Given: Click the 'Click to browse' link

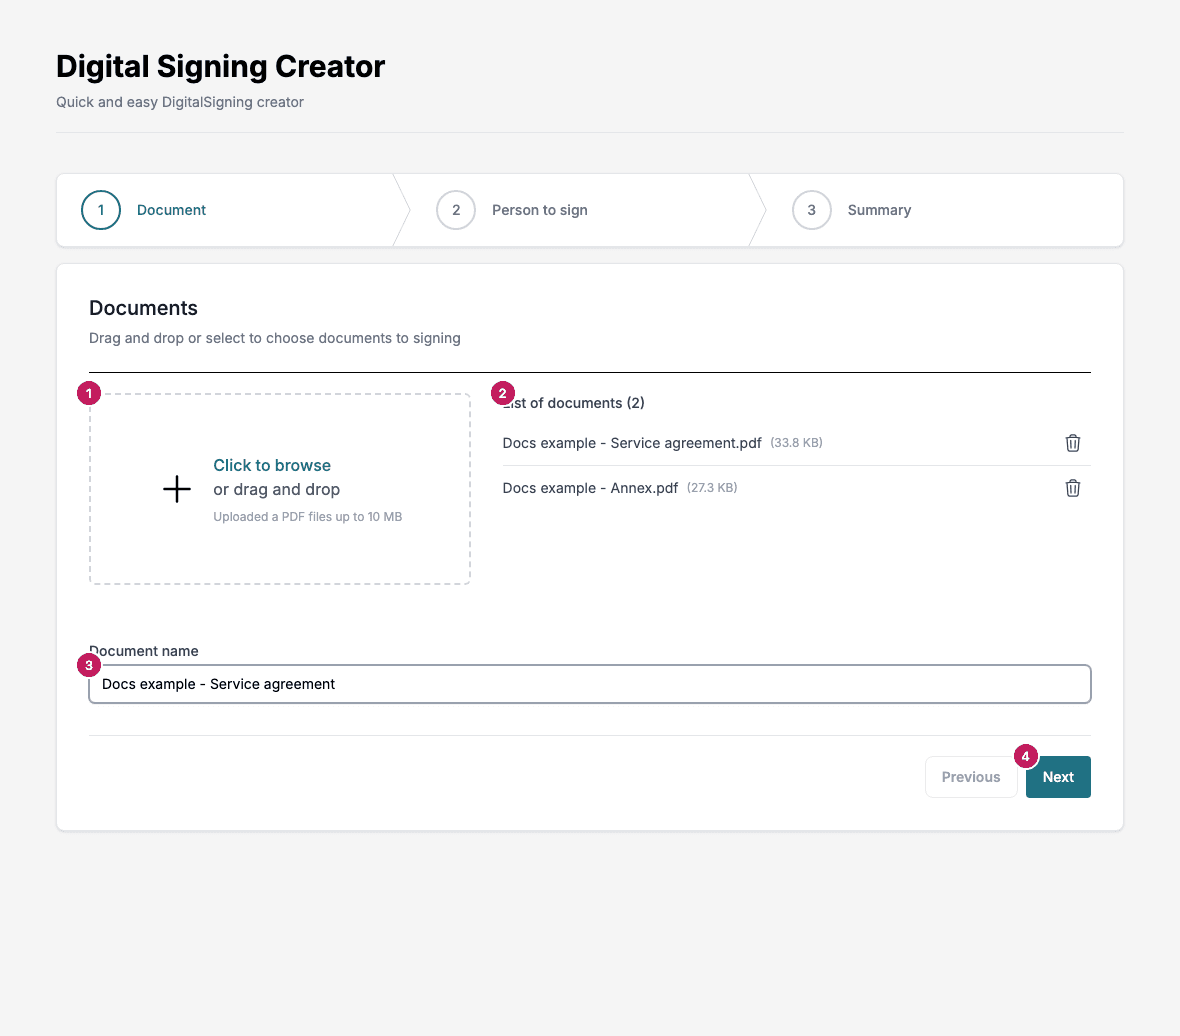Looking at the screenshot, I should coord(272,465).
